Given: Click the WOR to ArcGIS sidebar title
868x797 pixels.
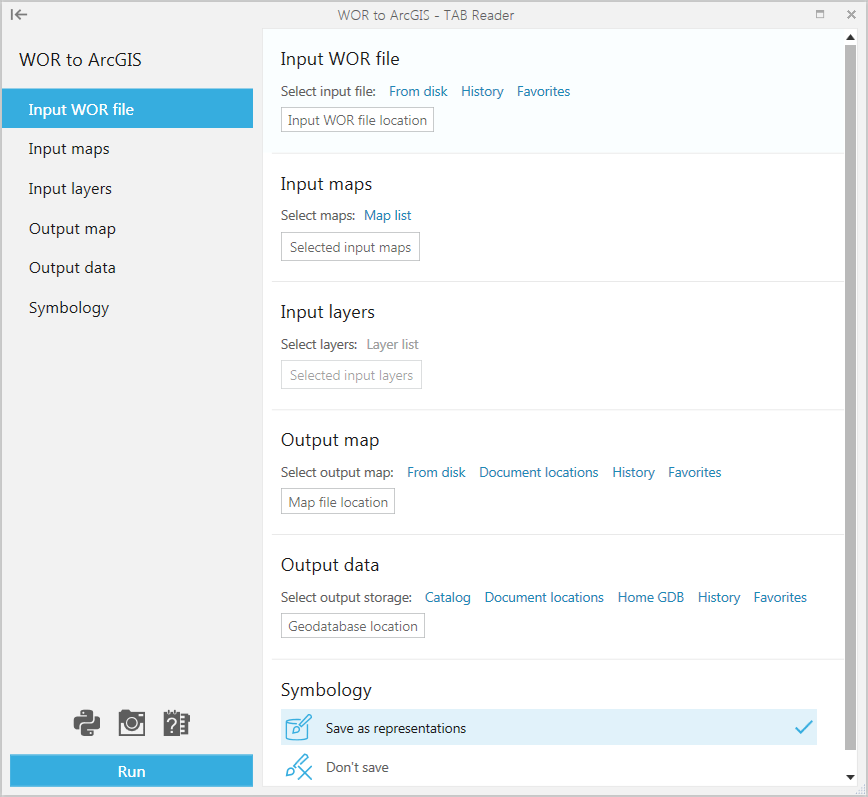Looking at the screenshot, I should pyautogui.click(x=80, y=60).
